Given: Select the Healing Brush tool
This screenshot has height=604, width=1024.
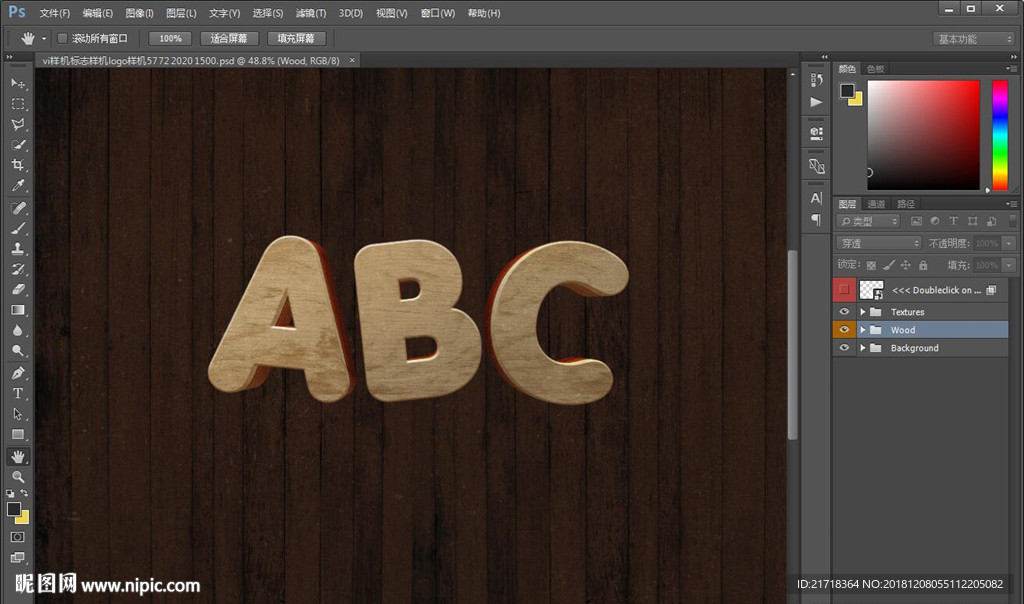Looking at the screenshot, I should coord(18,208).
